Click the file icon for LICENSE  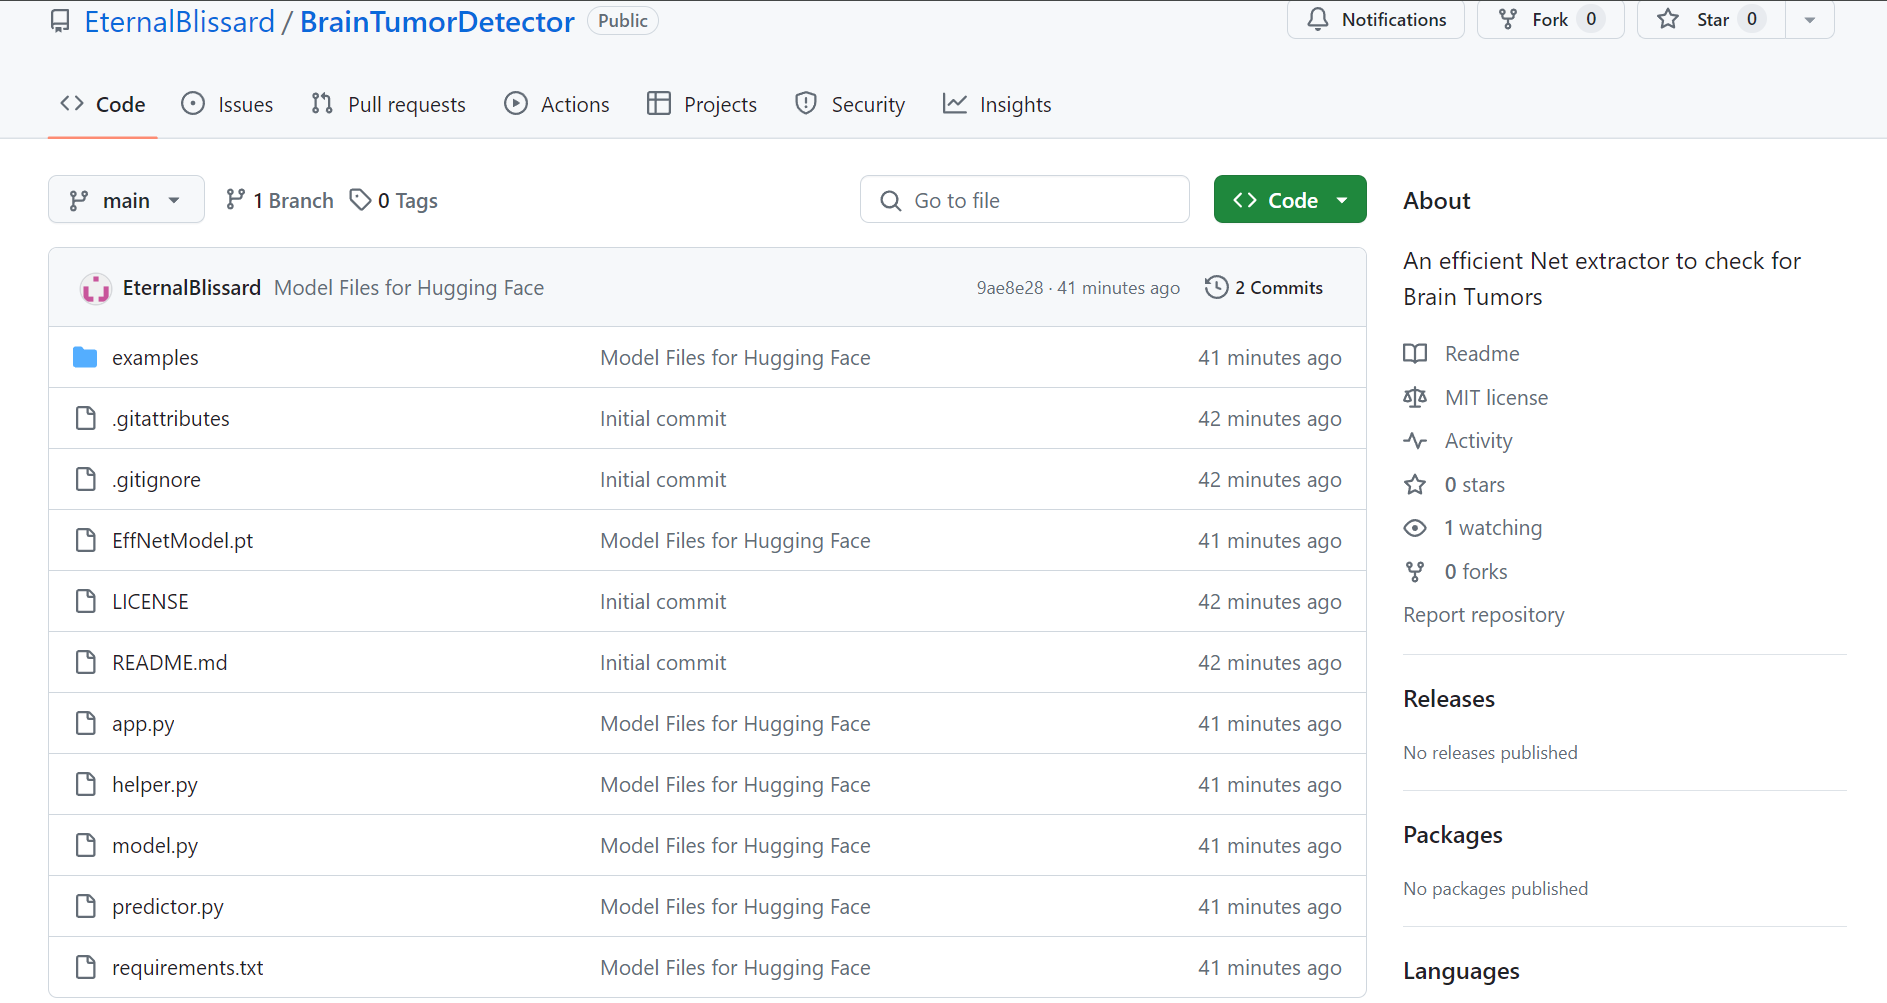pos(86,601)
